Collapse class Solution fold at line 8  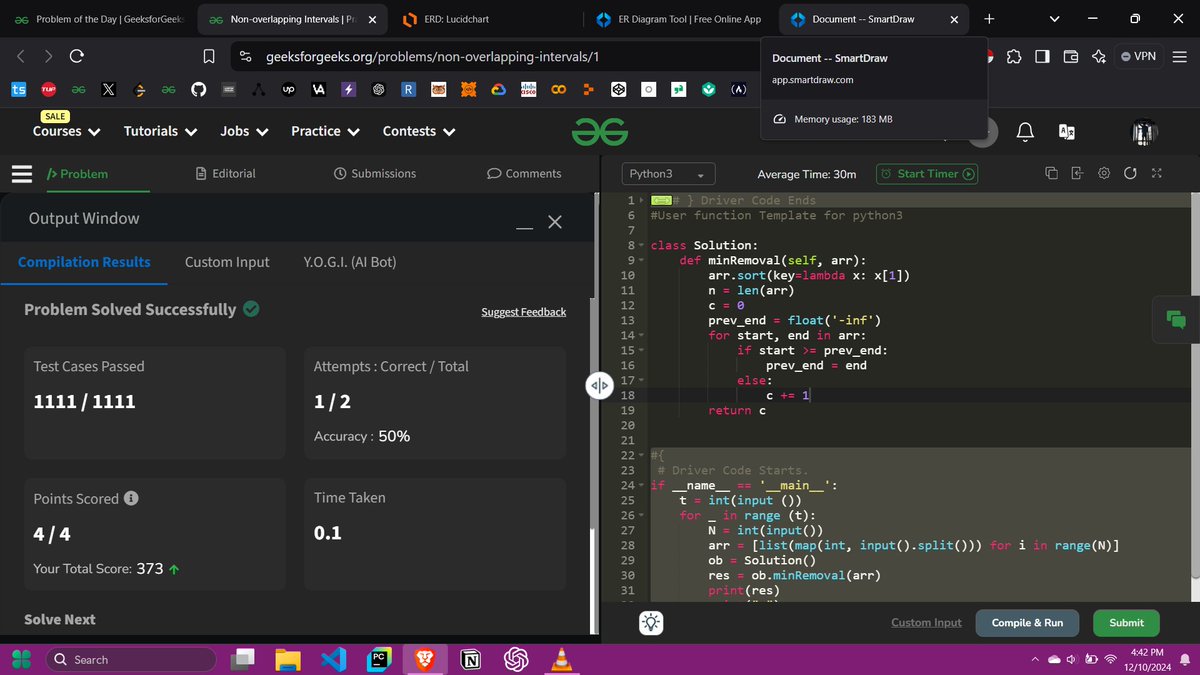[x=642, y=245]
